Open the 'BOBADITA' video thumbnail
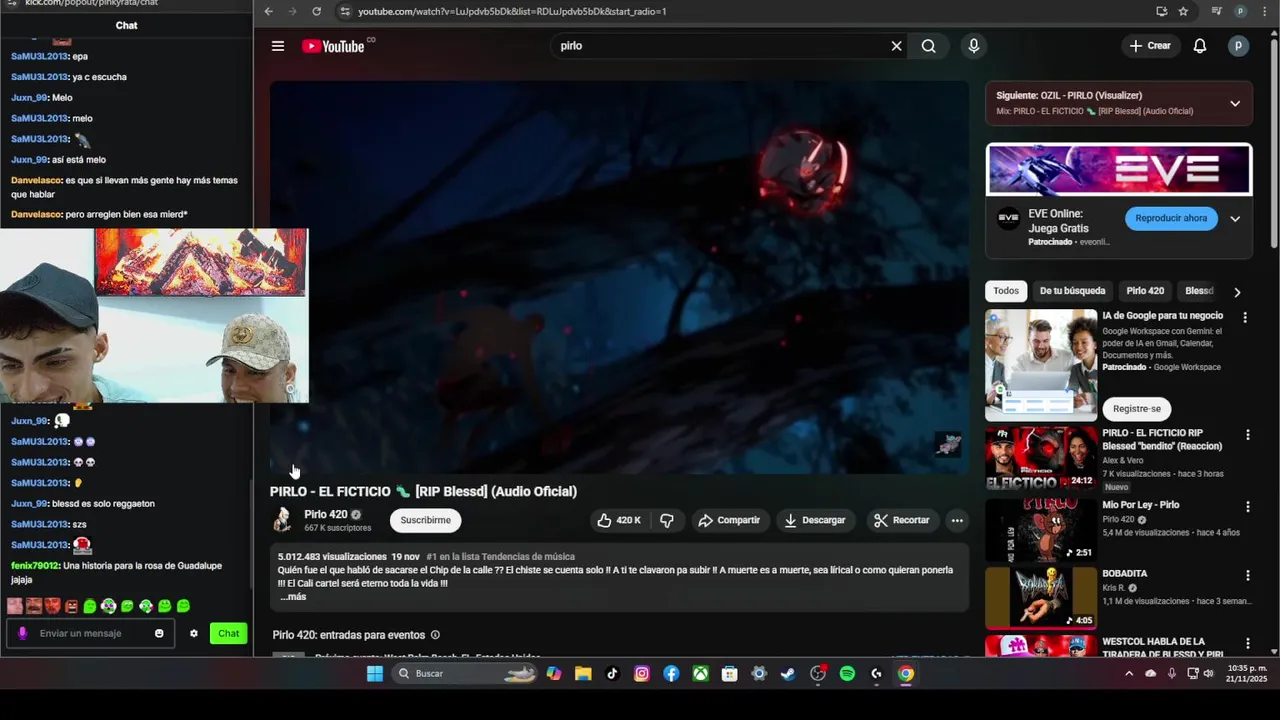 pos(1041,598)
